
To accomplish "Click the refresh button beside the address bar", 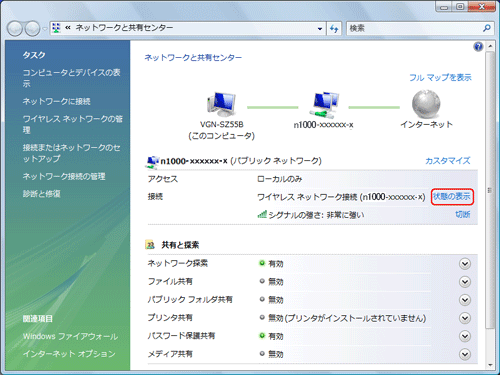I will pyautogui.click(x=334, y=29).
